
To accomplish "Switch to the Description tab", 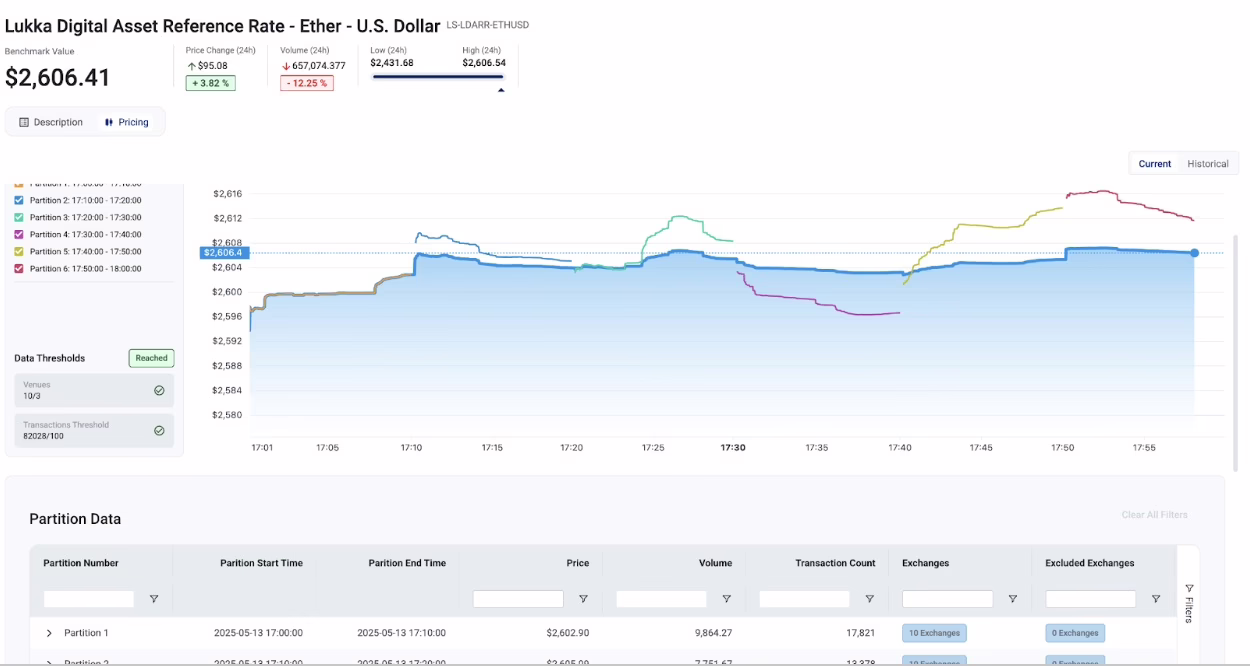I will coord(51,122).
